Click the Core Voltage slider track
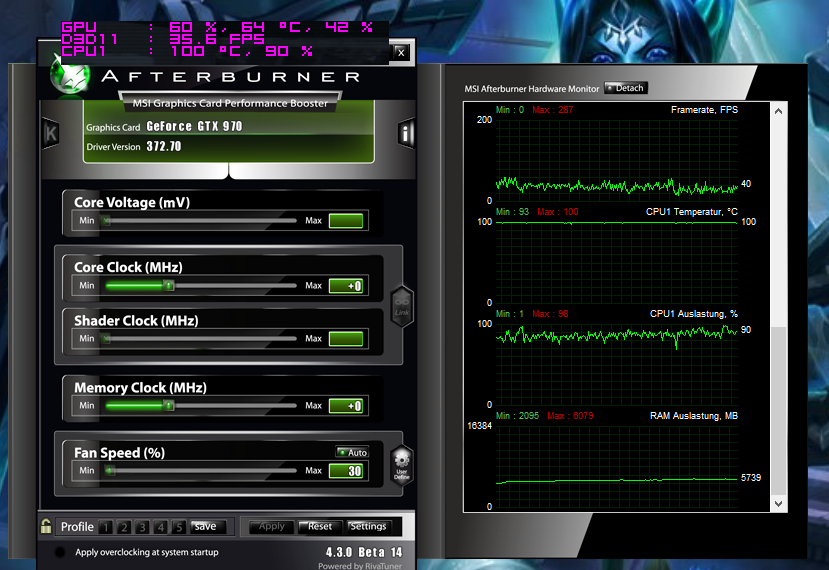 tap(201, 220)
